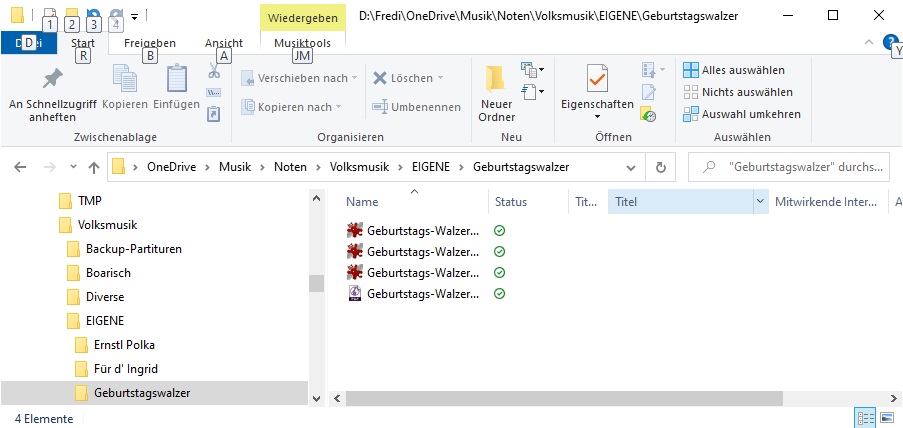Pin folder via An Schnellzugriff anheften

click(x=53, y=95)
